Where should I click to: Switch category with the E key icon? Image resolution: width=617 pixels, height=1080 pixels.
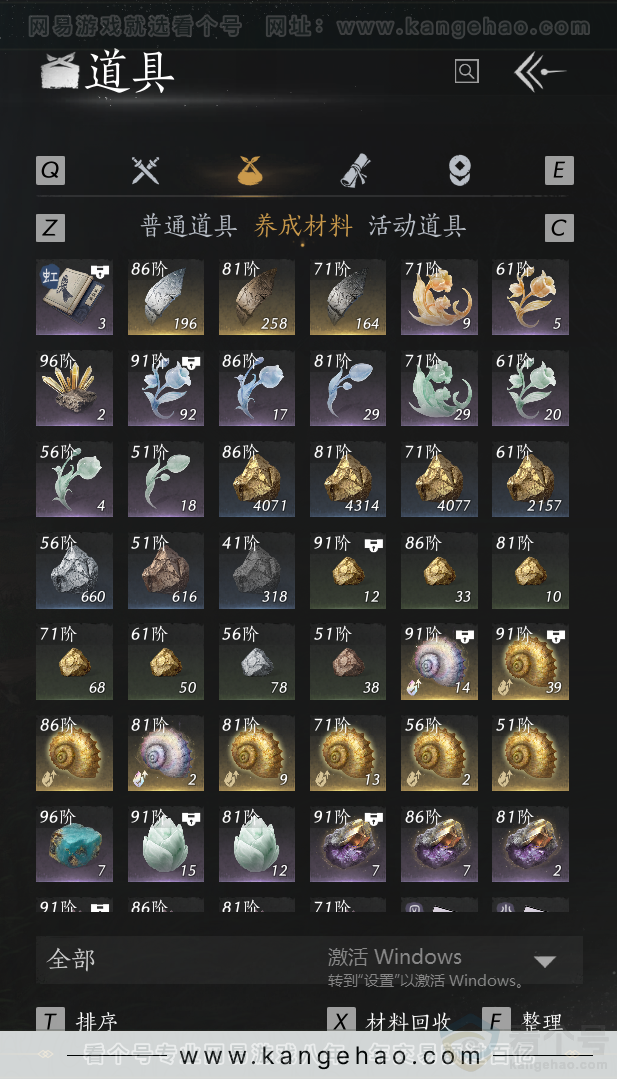pos(559,170)
